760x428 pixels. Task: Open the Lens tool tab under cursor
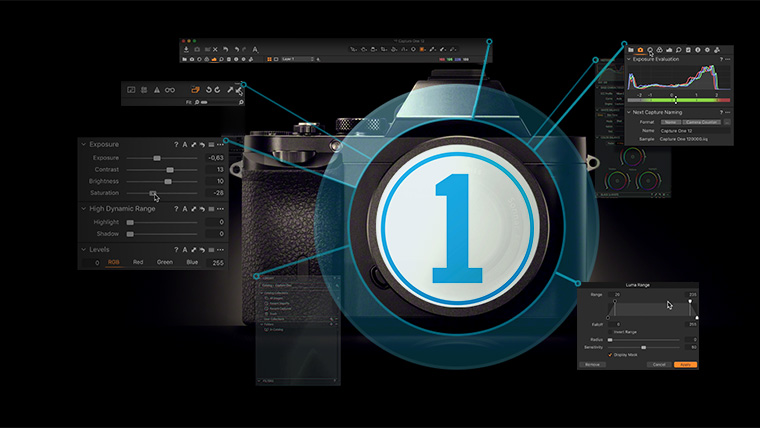pyautogui.click(x=650, y=50)
